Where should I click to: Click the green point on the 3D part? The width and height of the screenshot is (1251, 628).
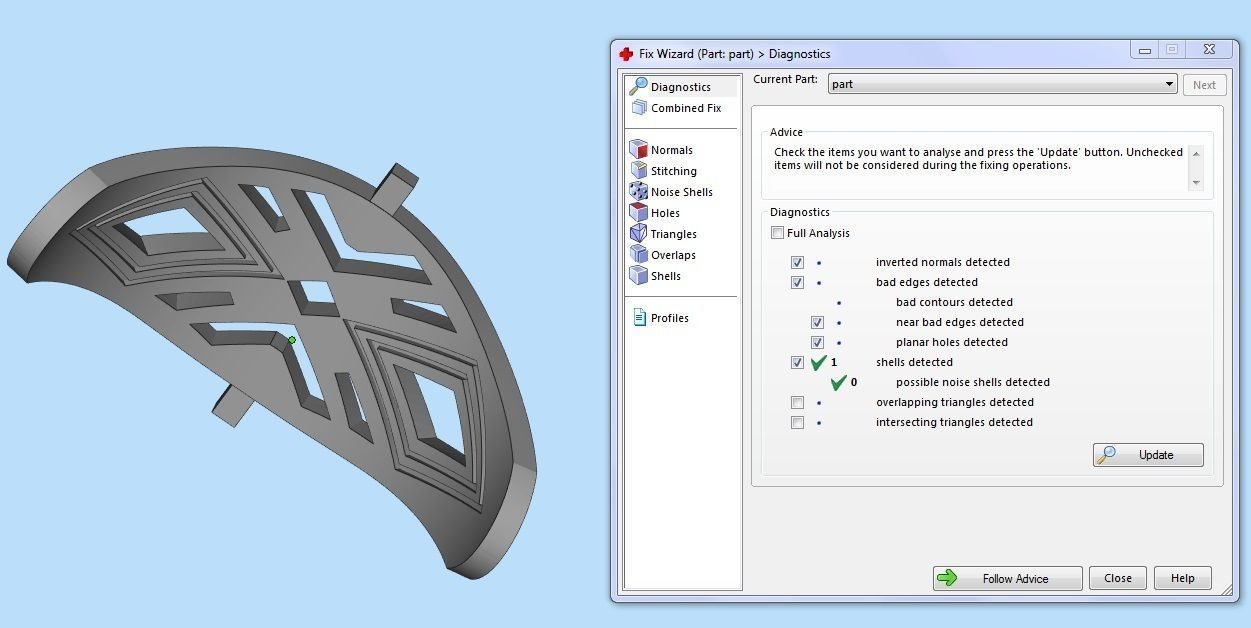tap(292, 340)
